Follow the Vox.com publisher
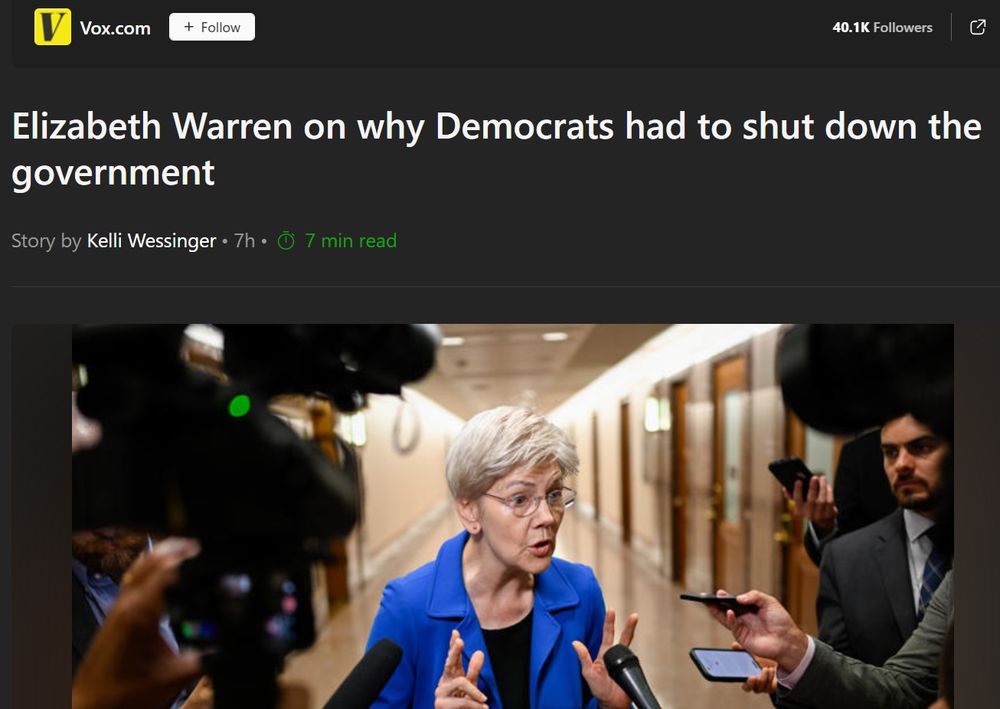The height and width of the screenshot is (709, 1000). tap(212, 27)
